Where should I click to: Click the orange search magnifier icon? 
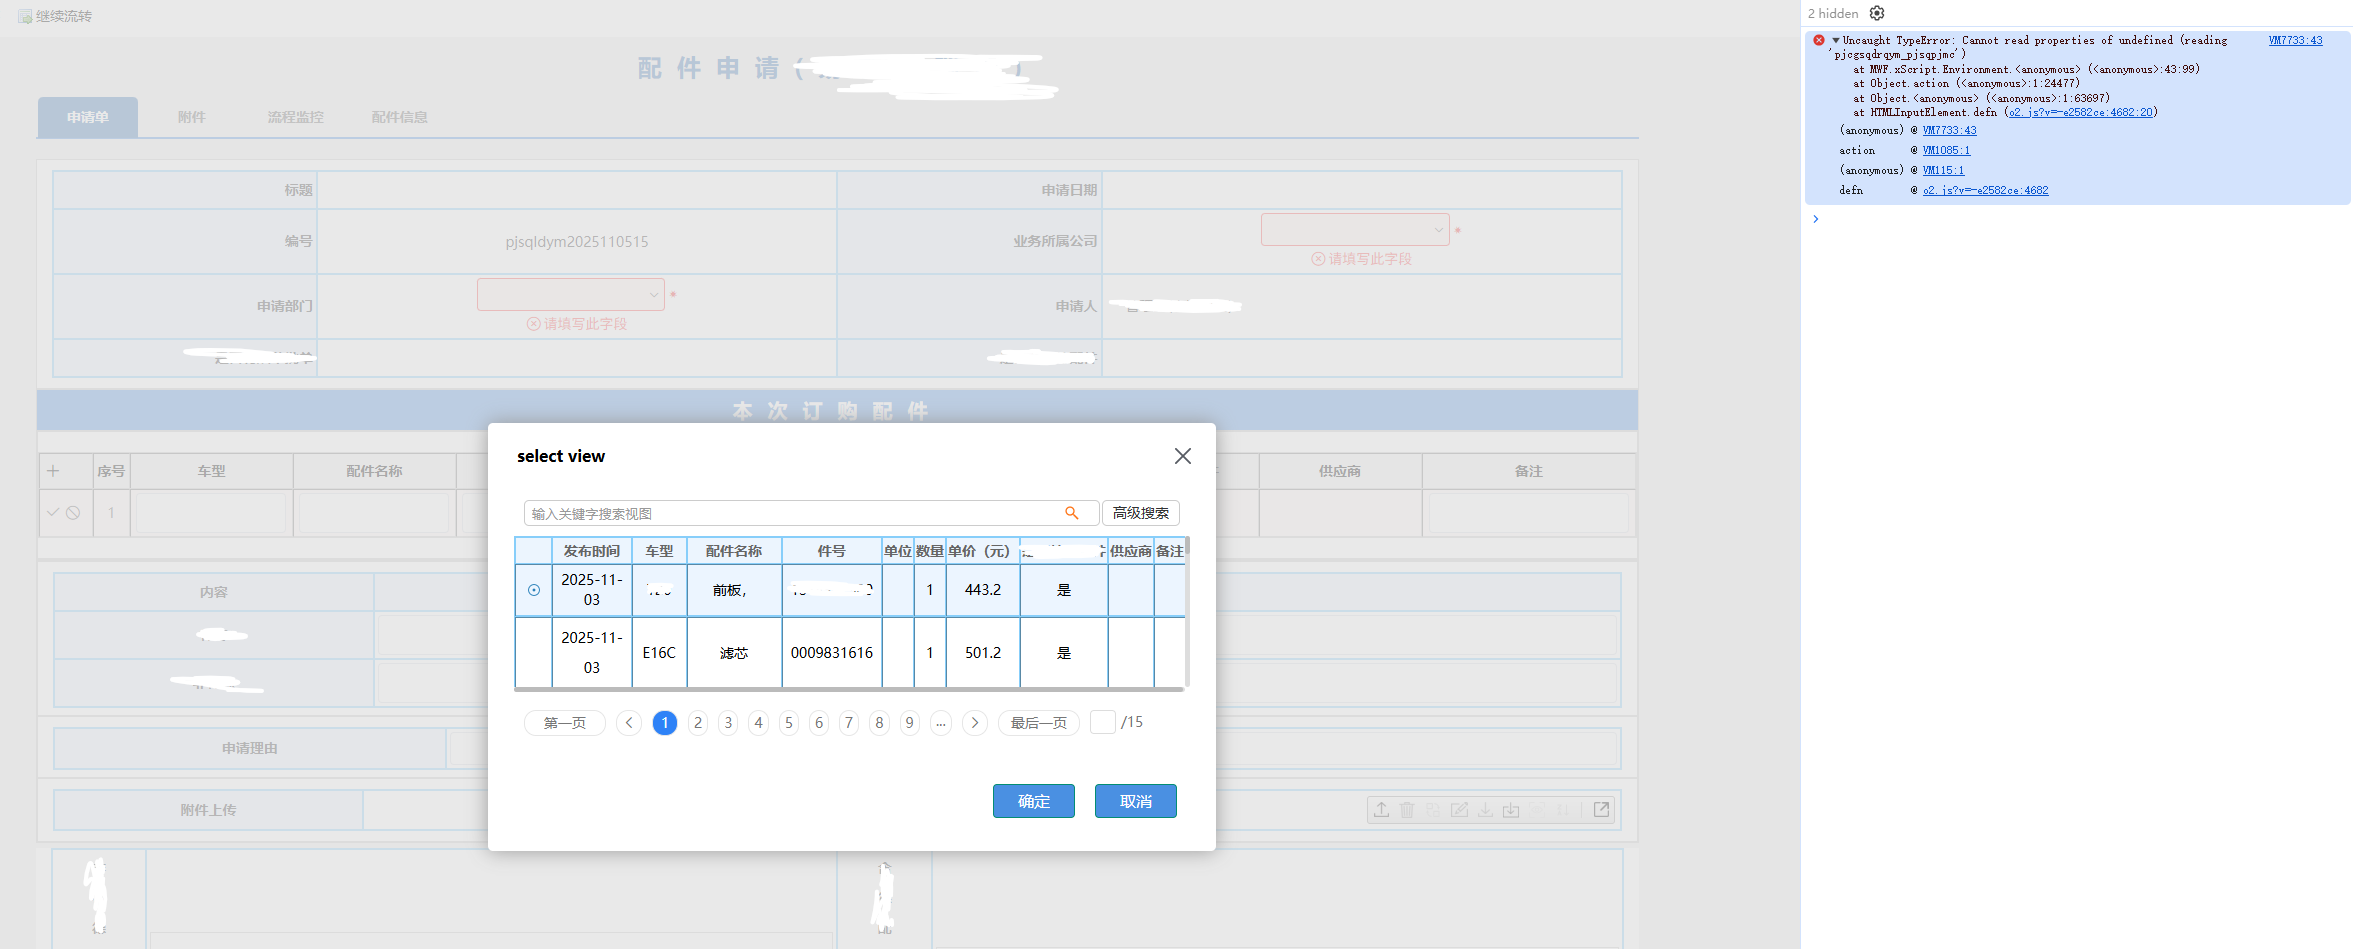(x=1071, y=513)
